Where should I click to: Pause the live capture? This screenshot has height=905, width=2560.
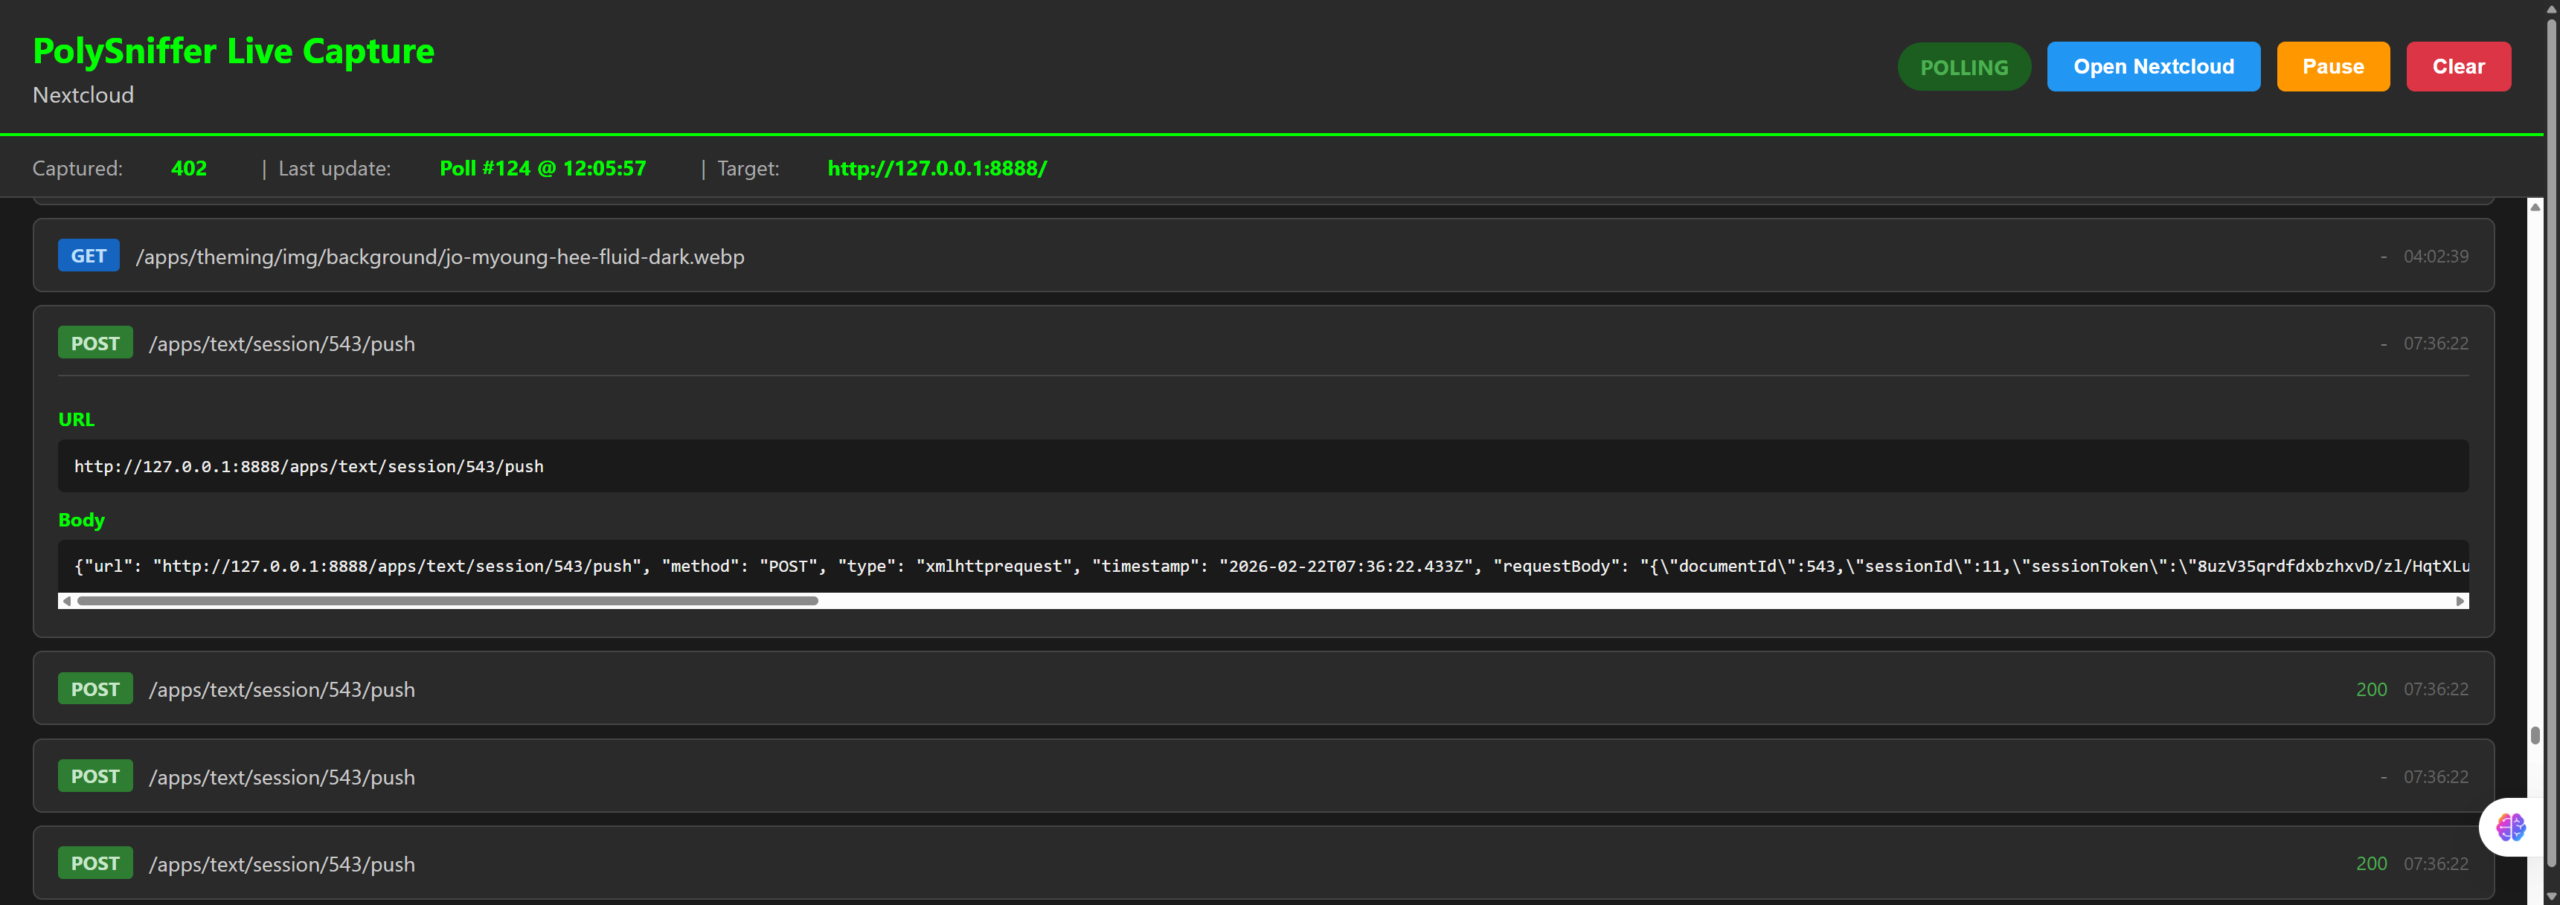(2332, 66)
